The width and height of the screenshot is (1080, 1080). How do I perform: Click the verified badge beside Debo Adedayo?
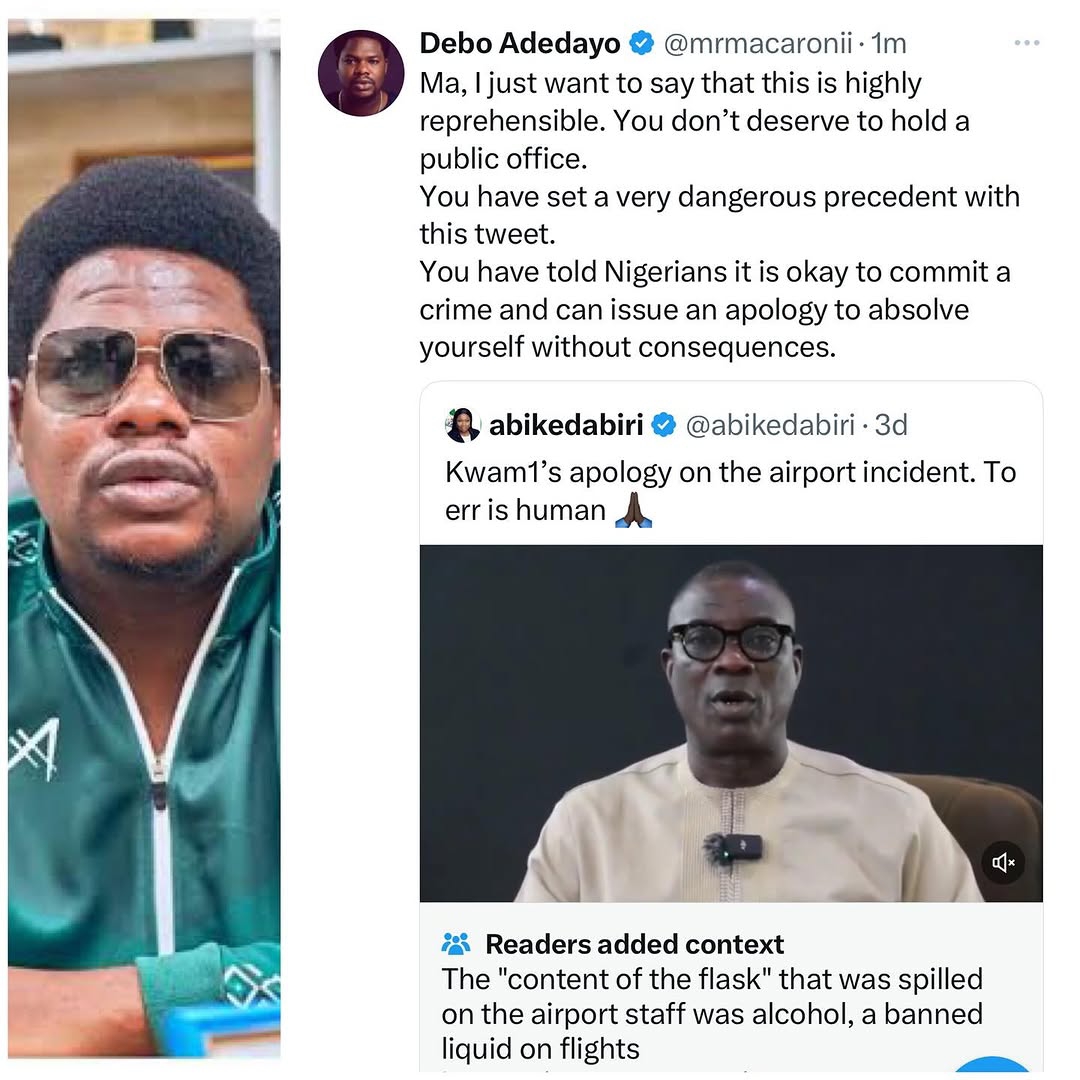tap(641, 44)
